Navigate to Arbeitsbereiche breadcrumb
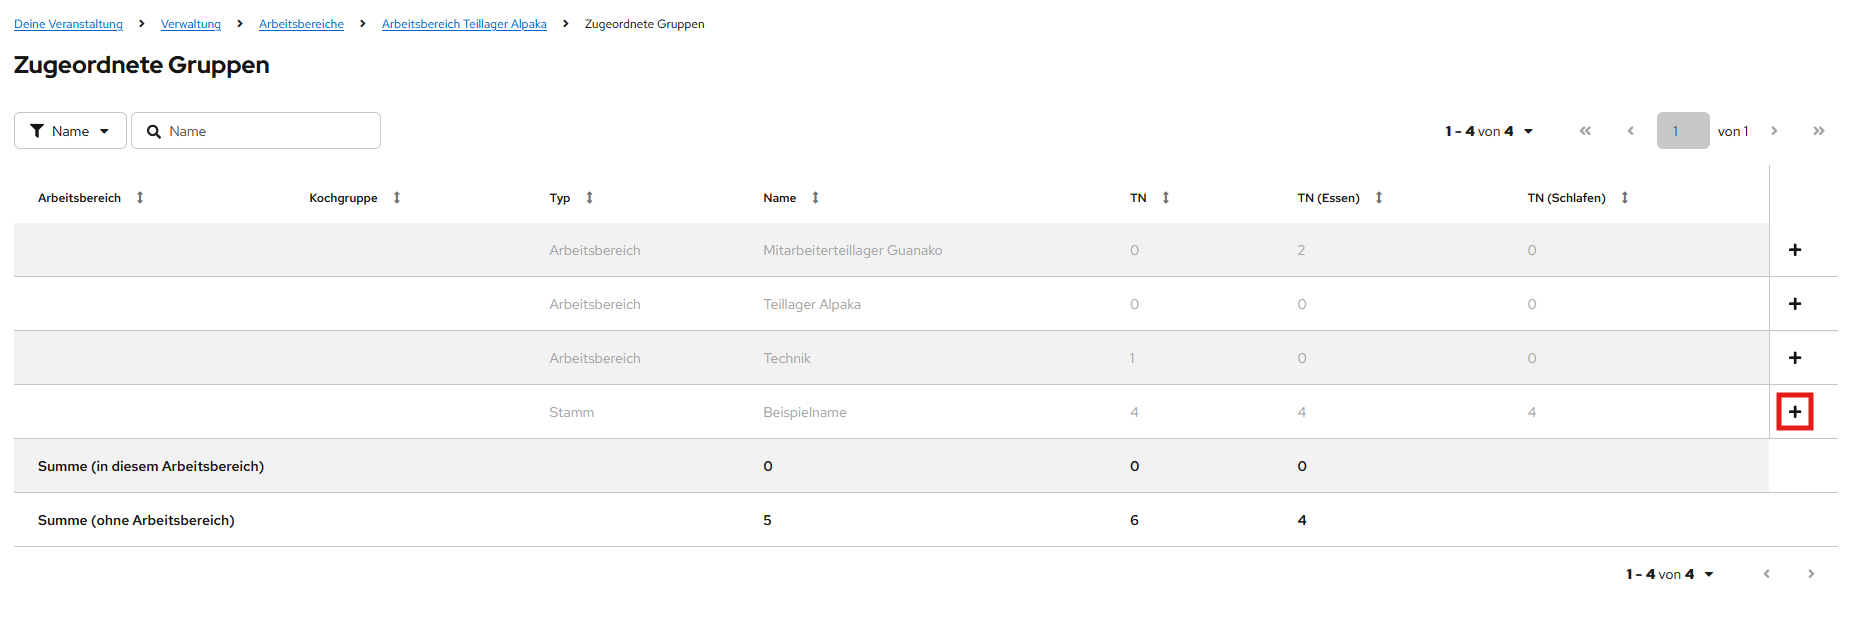This screenshot has width=1858, height=630. (301, 24)
